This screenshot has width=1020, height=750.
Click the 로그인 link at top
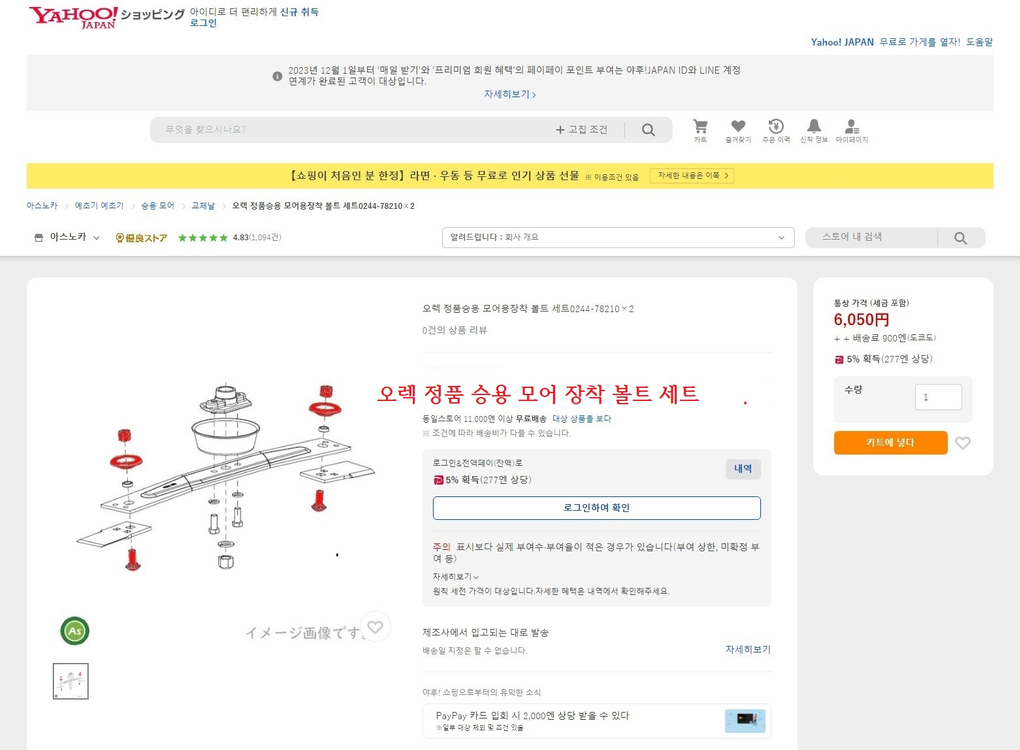coord(203,23)
